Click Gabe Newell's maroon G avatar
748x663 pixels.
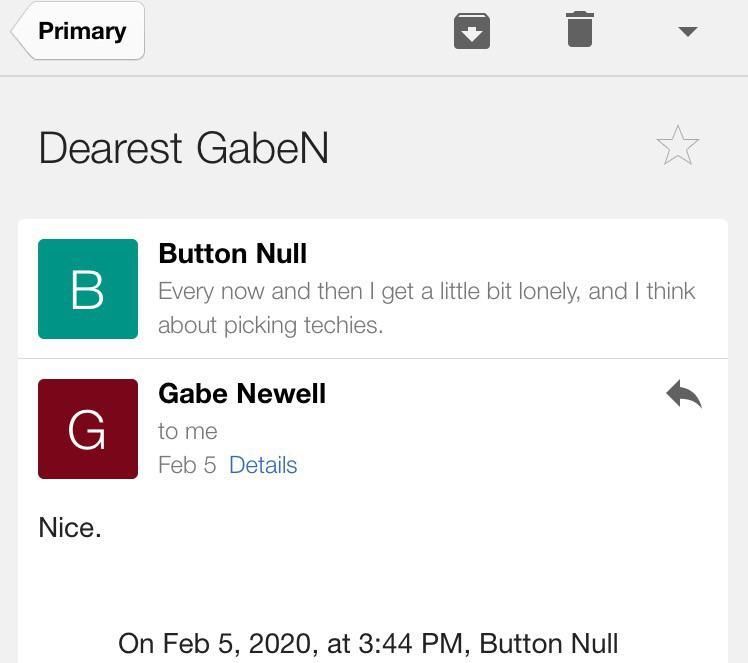click(x=88, y=429)
